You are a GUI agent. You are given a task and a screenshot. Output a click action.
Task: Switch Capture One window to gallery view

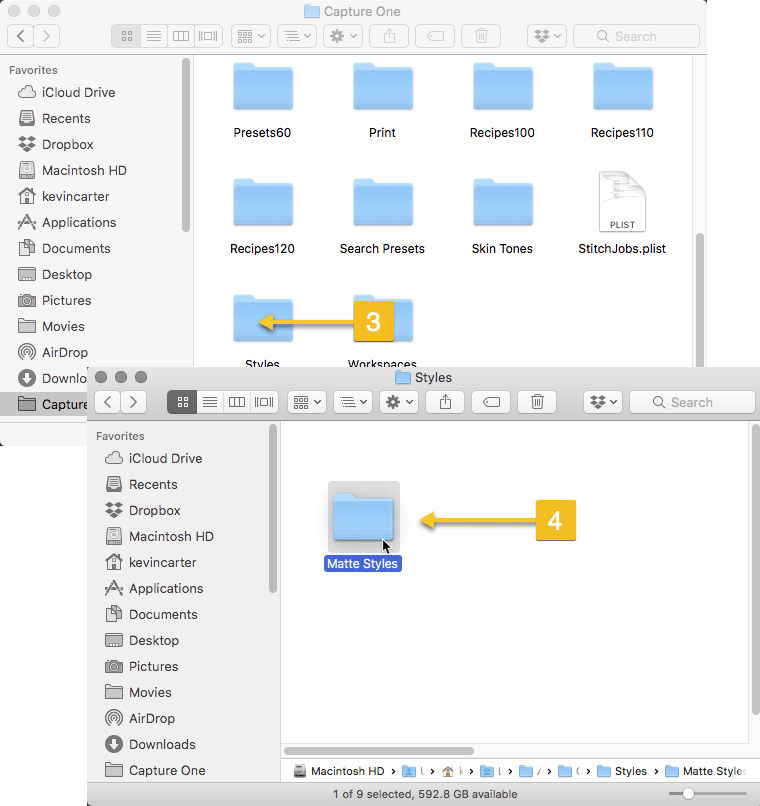(208, 36)
